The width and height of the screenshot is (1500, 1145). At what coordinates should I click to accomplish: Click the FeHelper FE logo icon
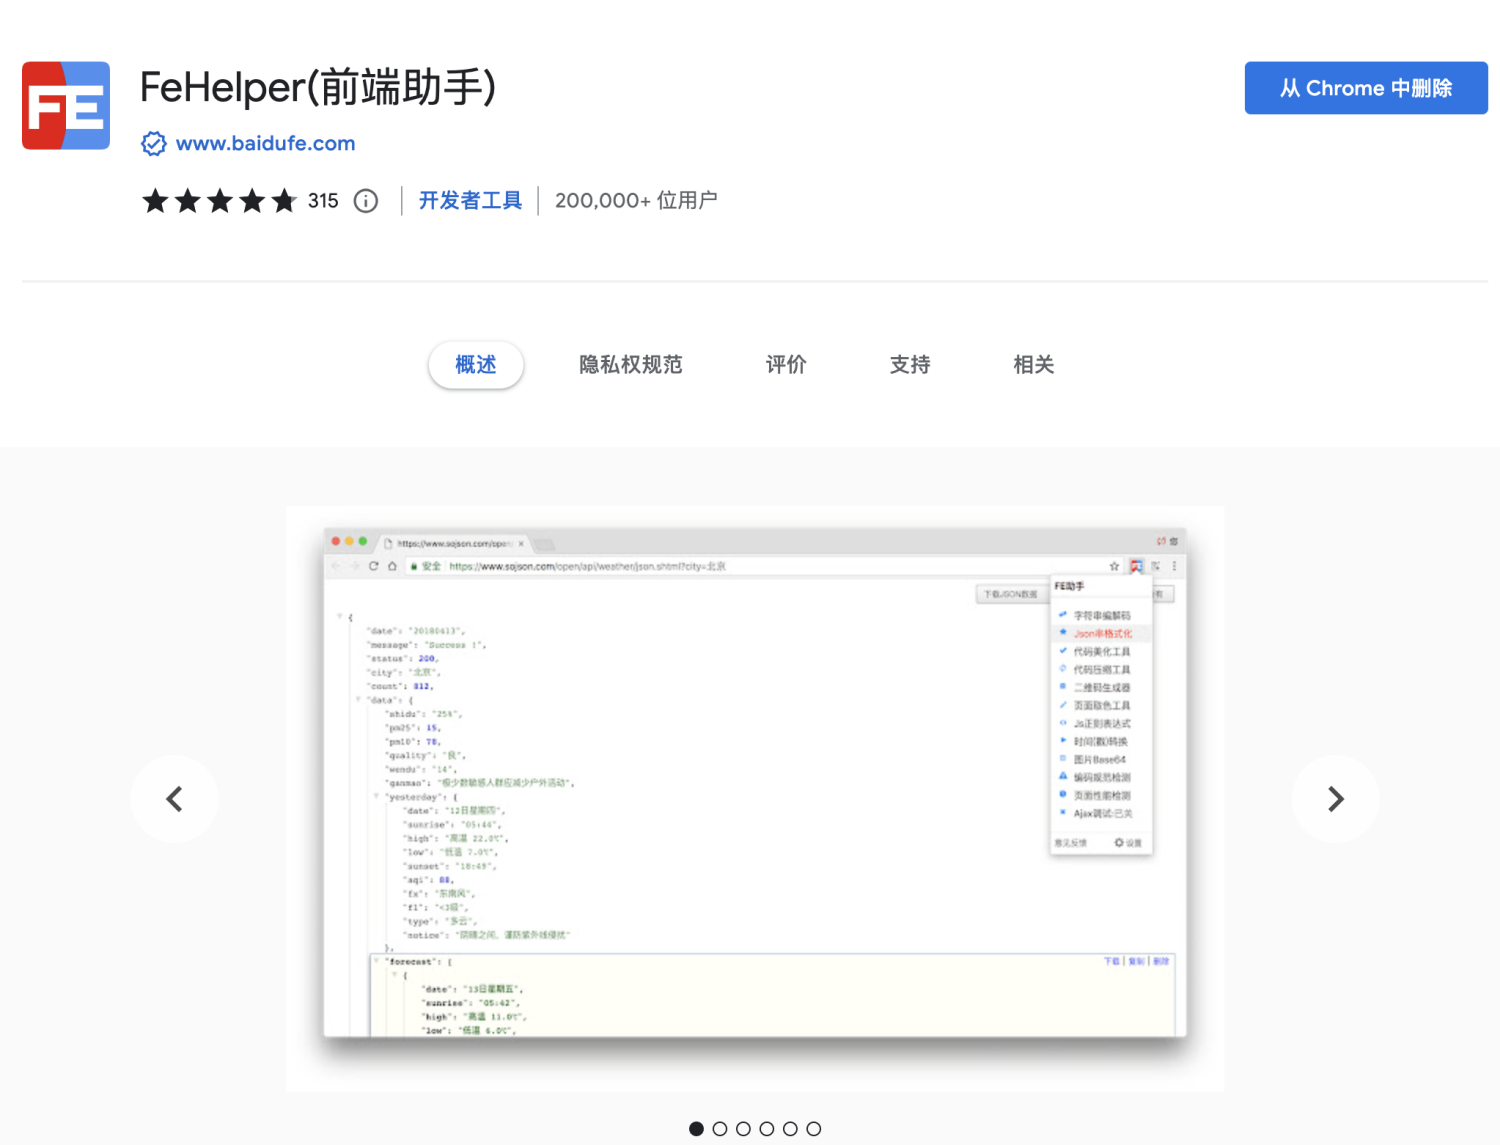point(66,106)
